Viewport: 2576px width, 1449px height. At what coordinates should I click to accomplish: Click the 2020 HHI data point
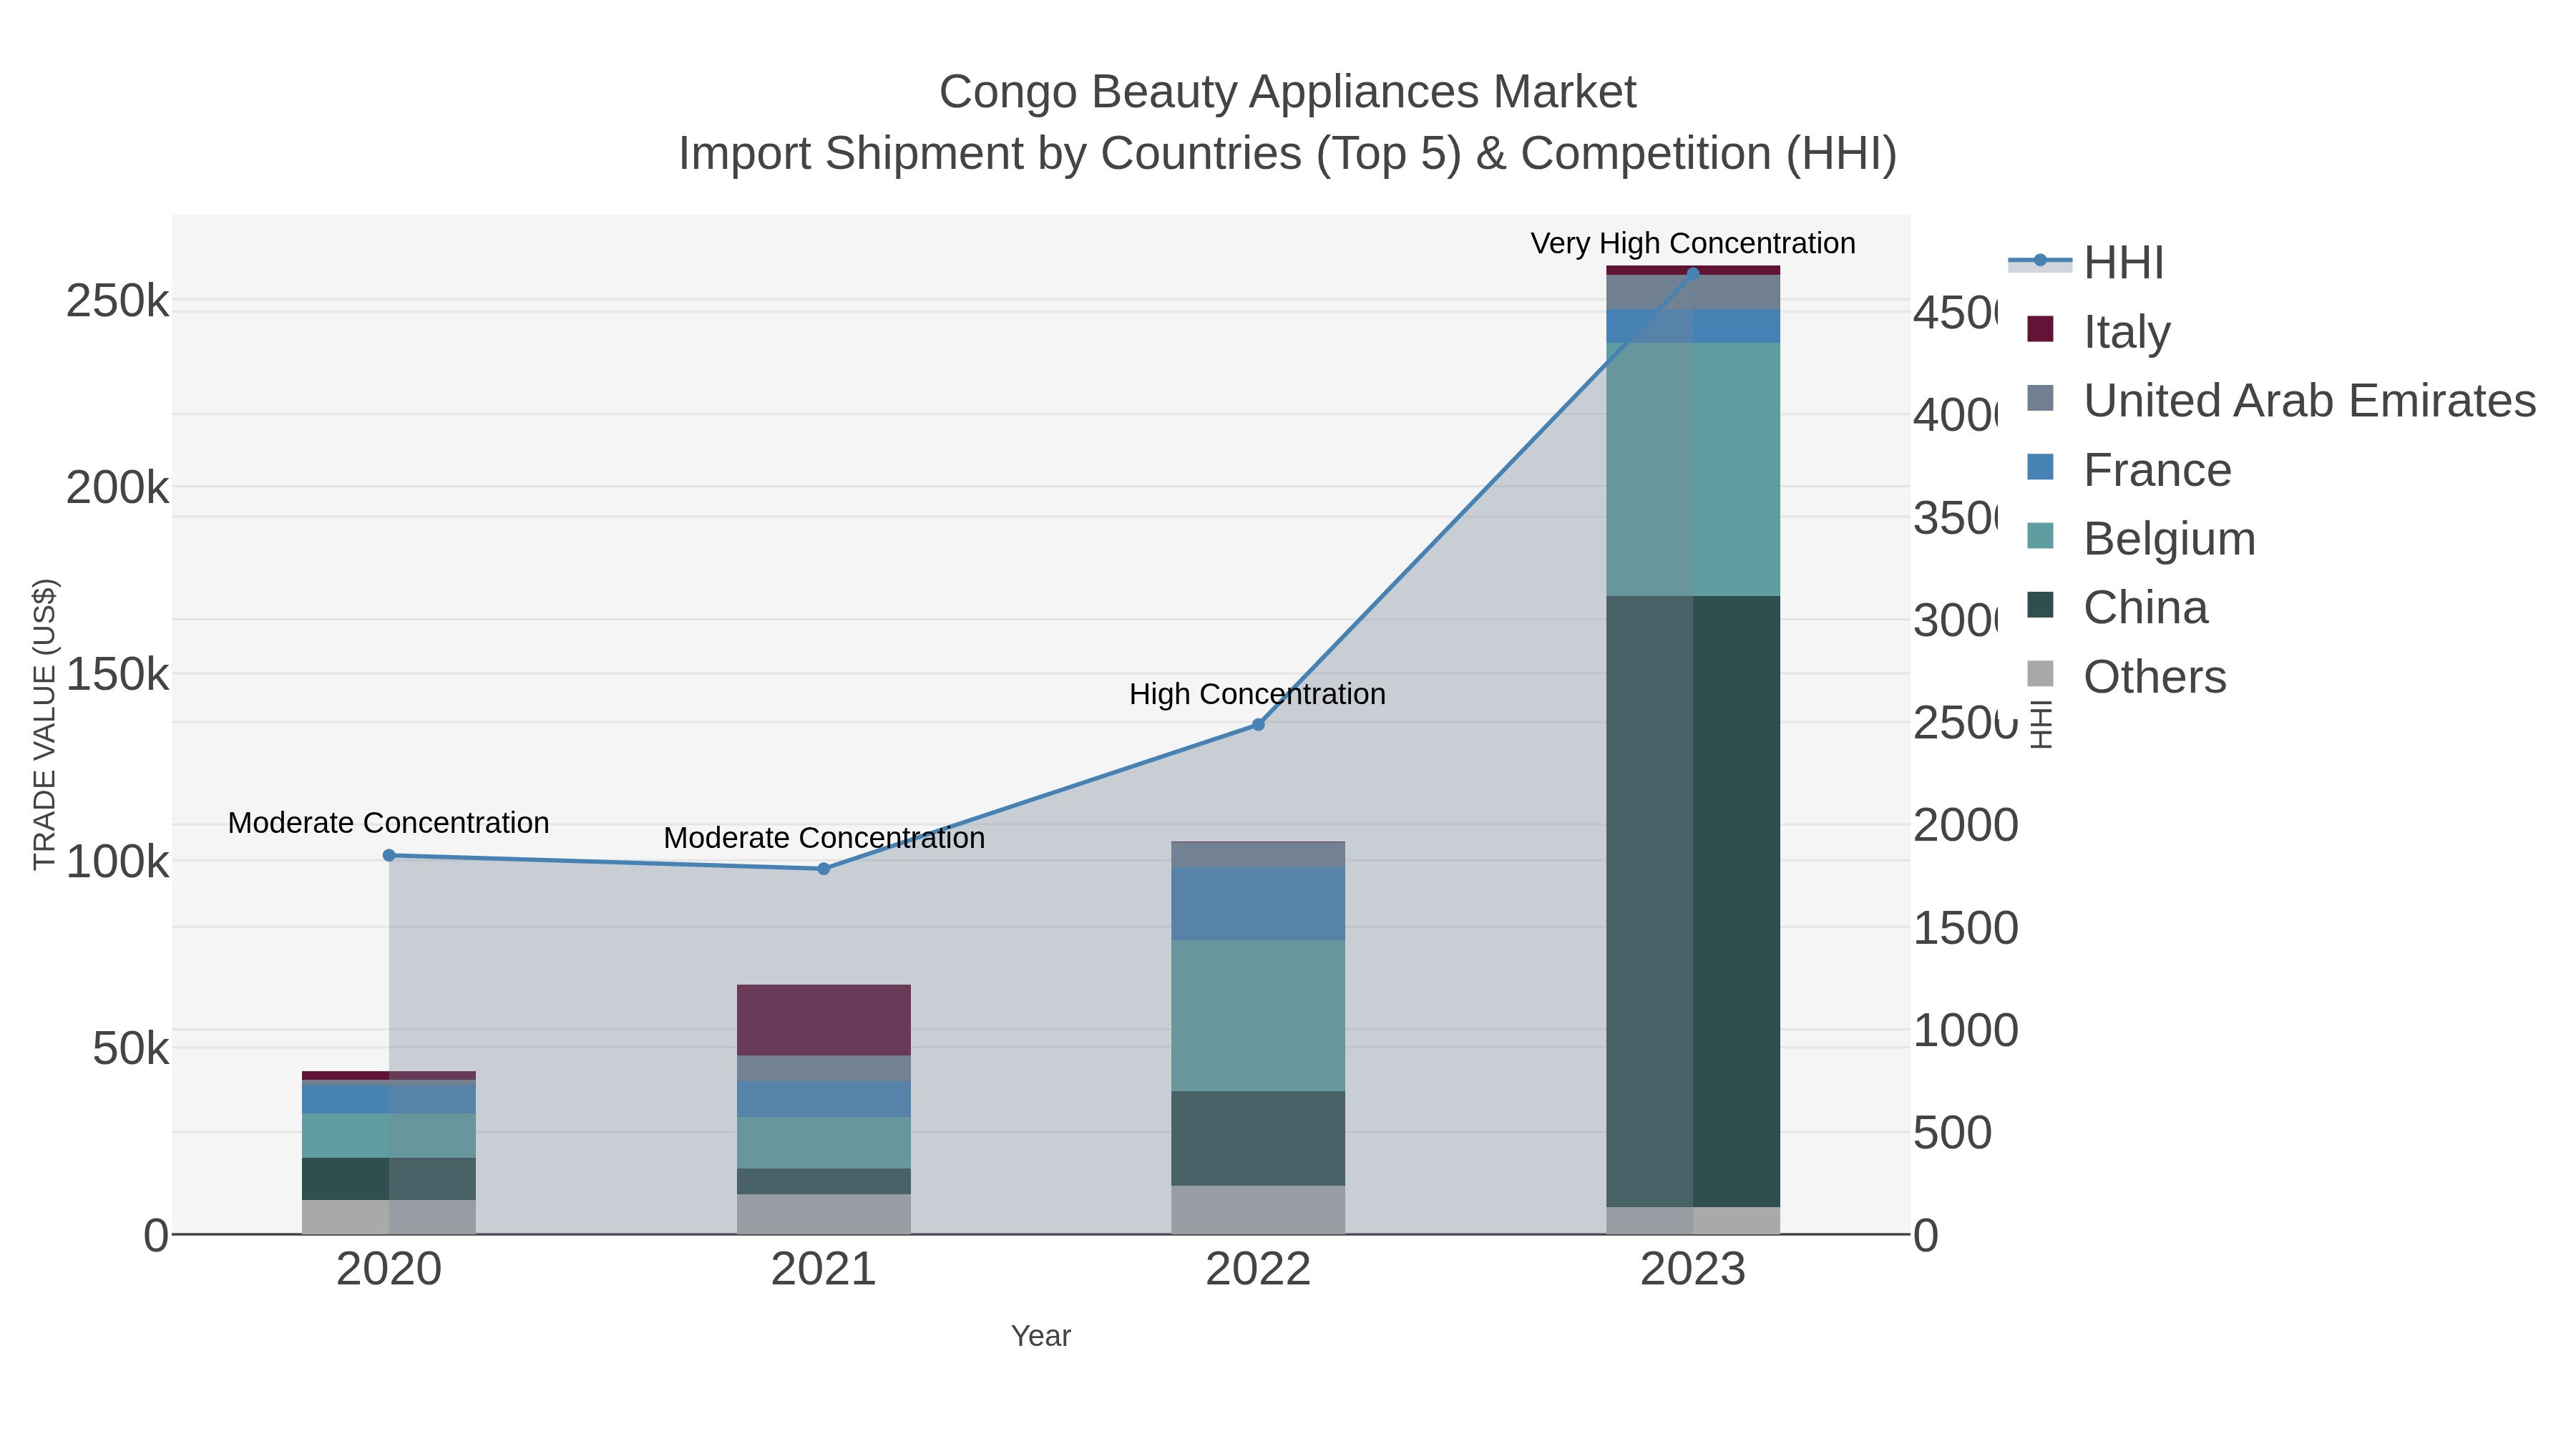tap(389, 855)
